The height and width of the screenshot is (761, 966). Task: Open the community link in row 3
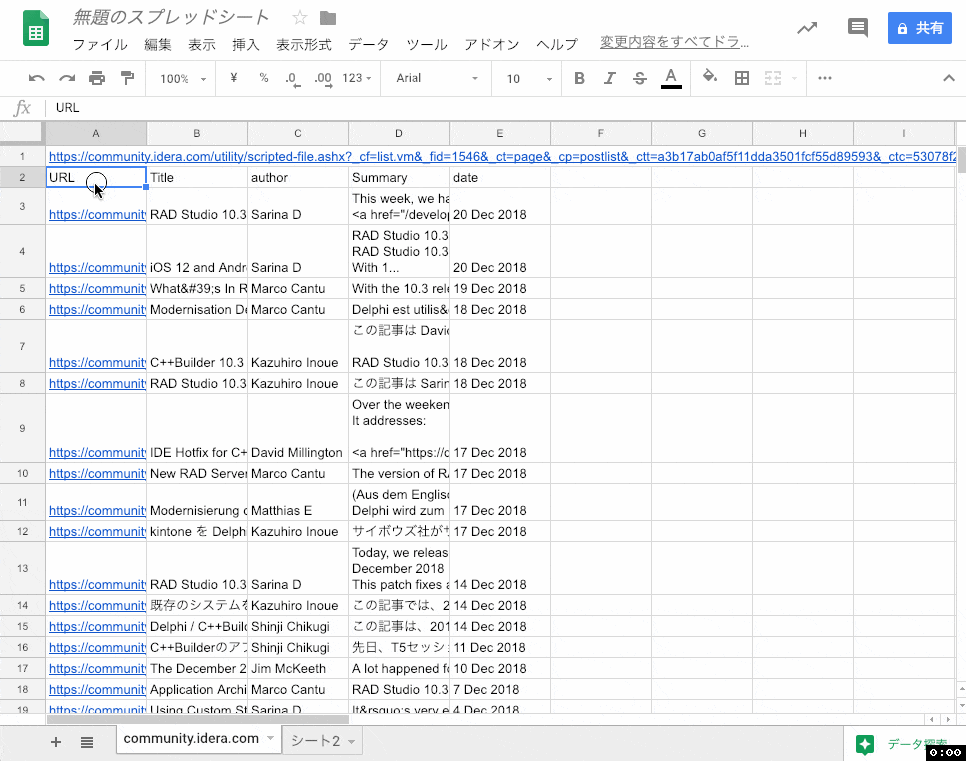click(97, 214)
